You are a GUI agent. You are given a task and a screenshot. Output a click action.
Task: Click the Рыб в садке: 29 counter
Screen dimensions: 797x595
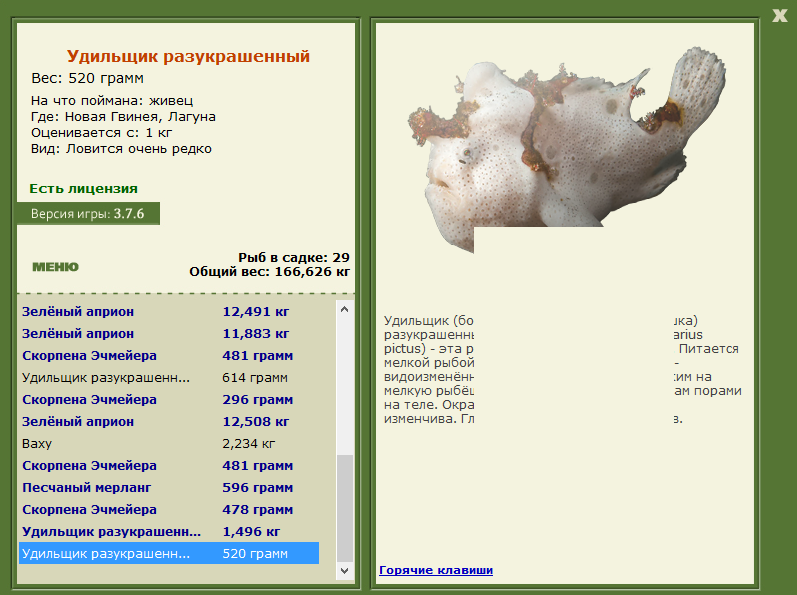point(294,258)
